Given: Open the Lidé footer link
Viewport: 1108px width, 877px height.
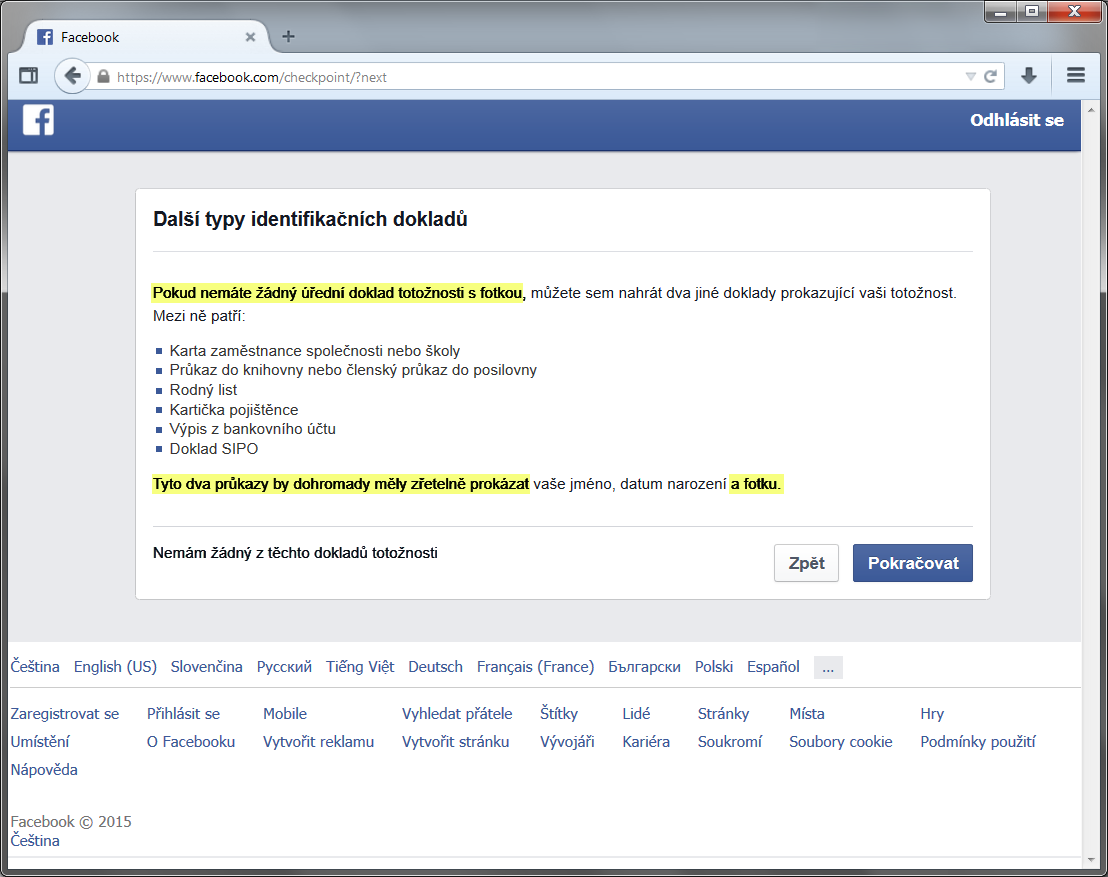Looking at the screenshot, I should pyautogui.click(x=636, y=714).
